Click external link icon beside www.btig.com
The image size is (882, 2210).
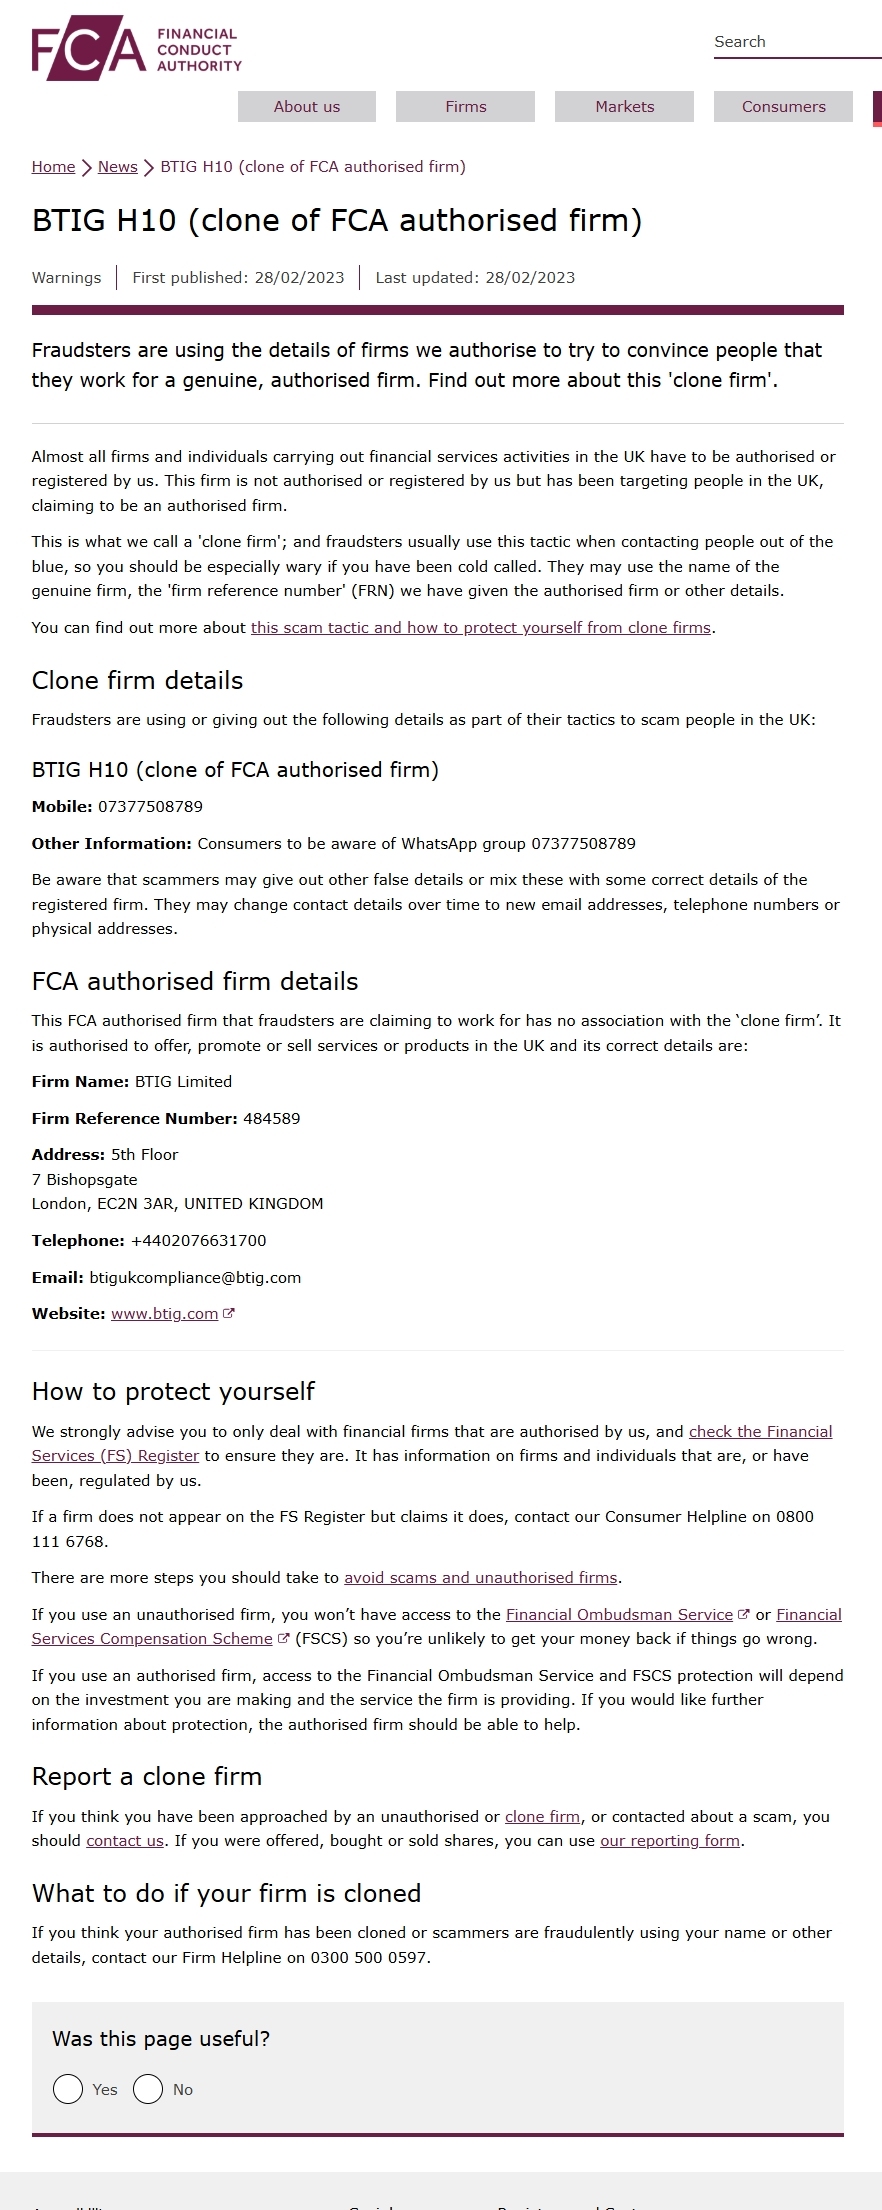click(x=229, y=1314)
